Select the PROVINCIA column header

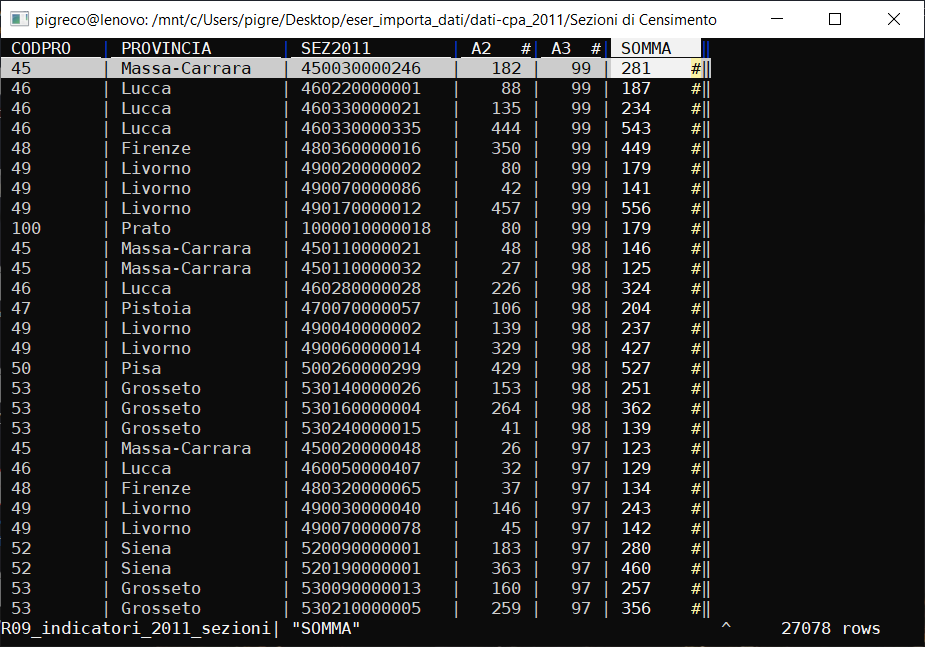click(x=166, y=48)
